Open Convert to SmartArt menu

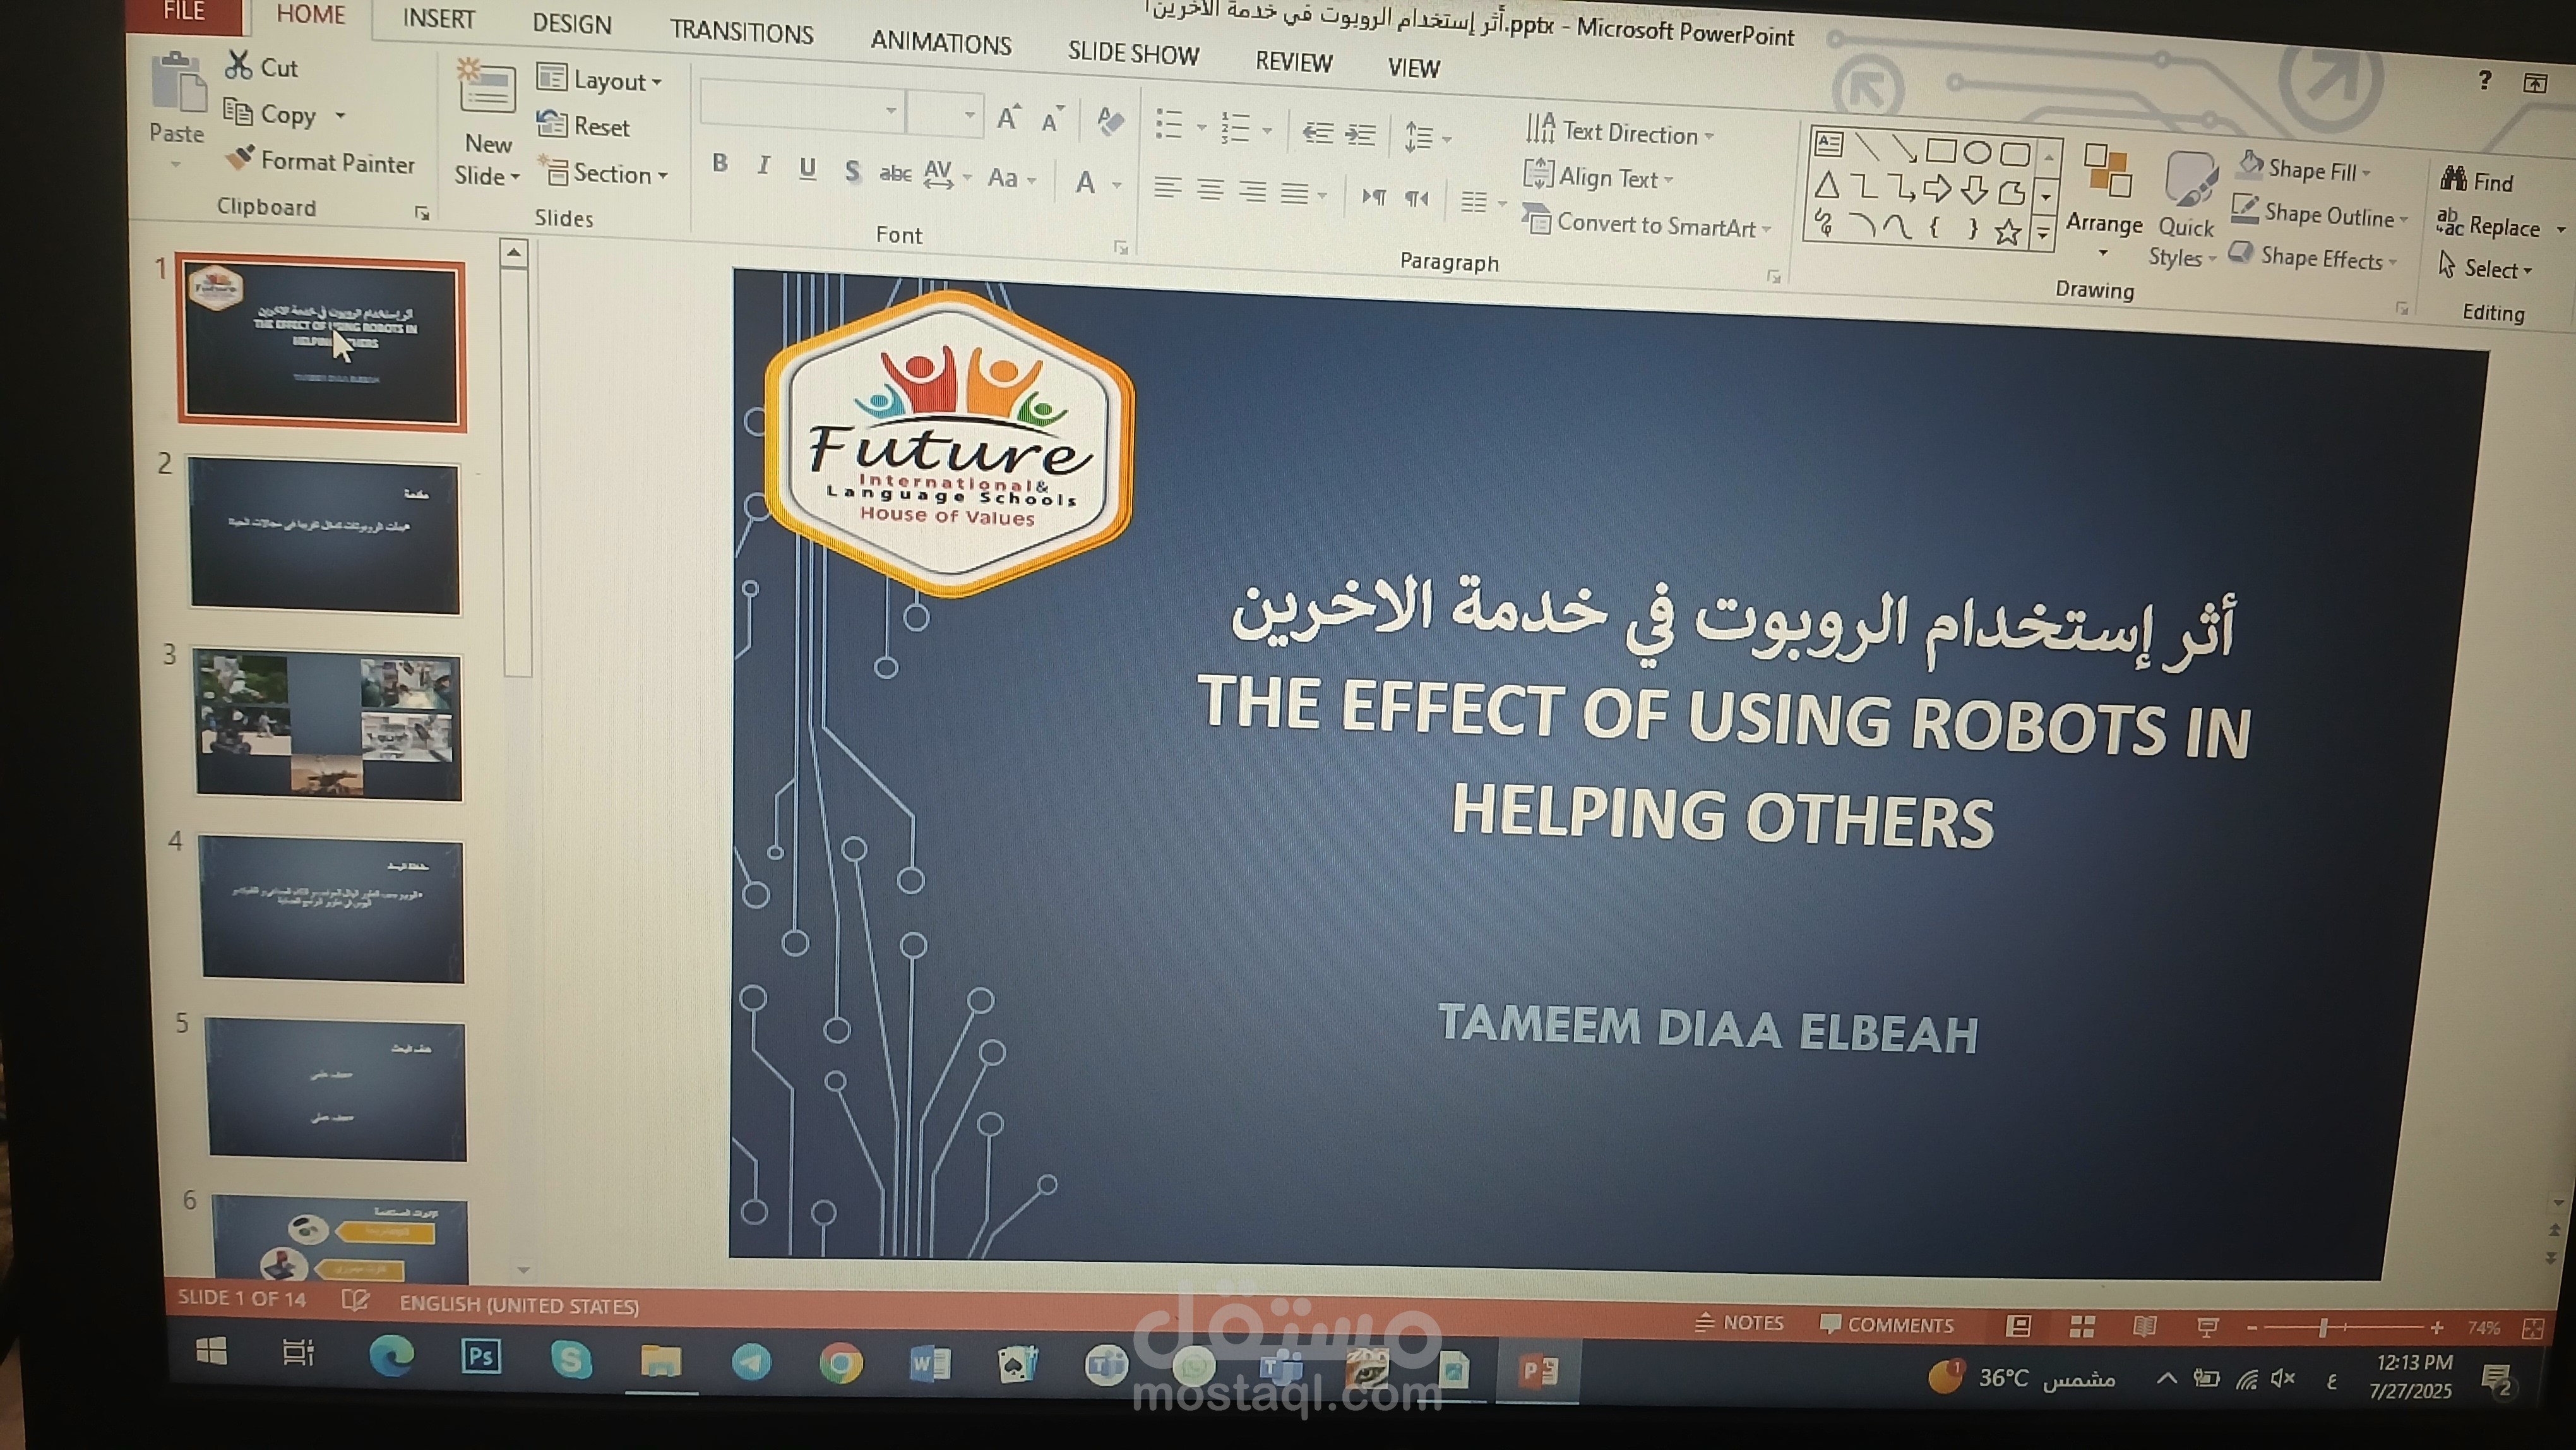point(1647,223)
